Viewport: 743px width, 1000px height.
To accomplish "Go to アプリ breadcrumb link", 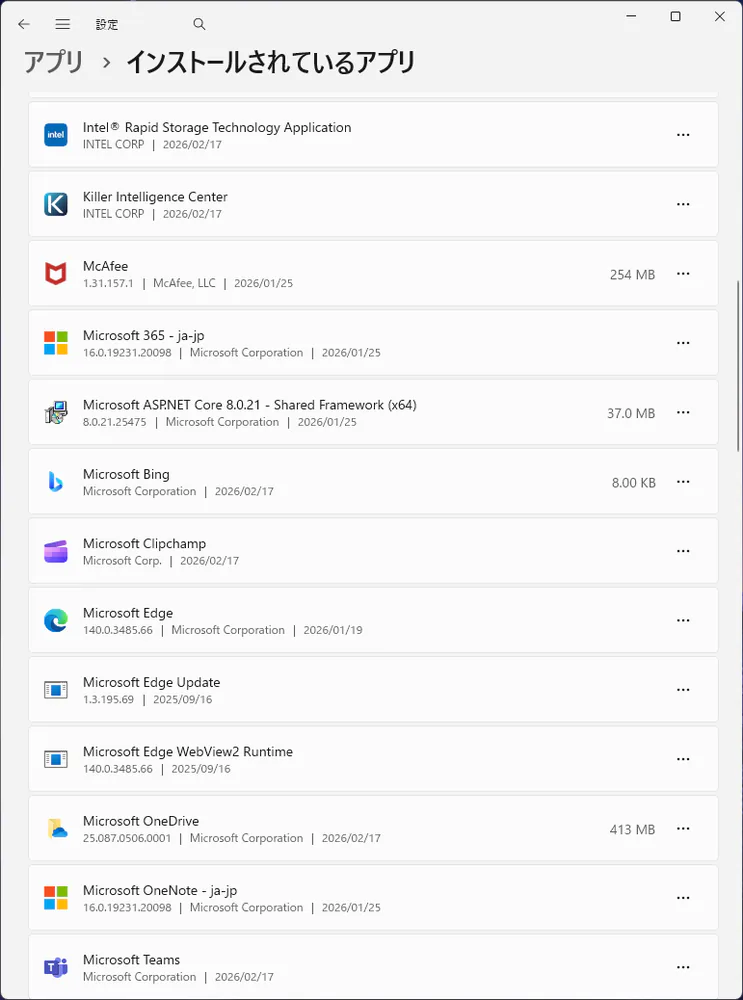I will (x=54, y=62).
